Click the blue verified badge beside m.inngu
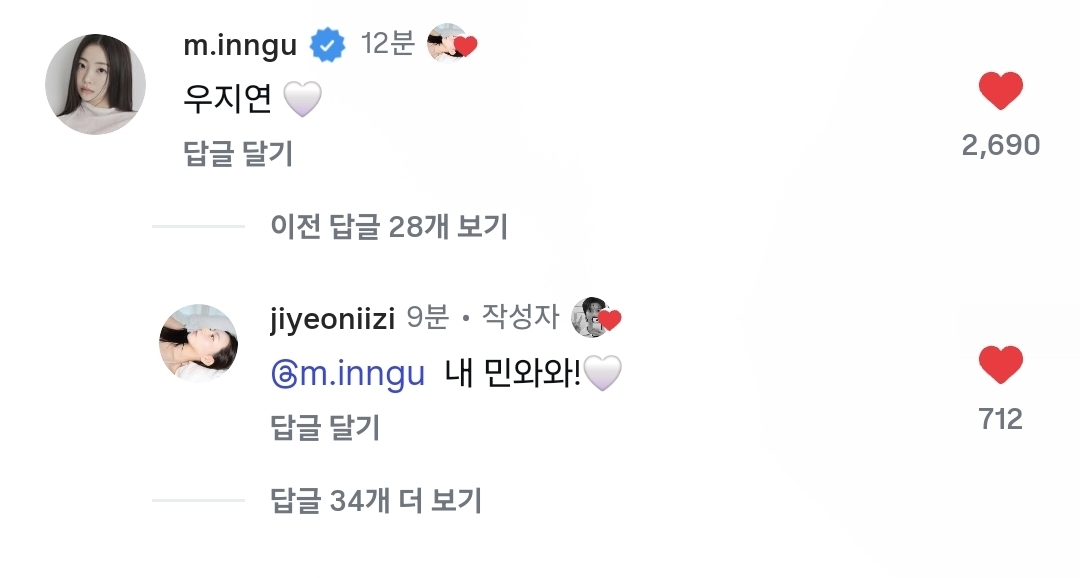1080x578 pixels. pos(327,45)
